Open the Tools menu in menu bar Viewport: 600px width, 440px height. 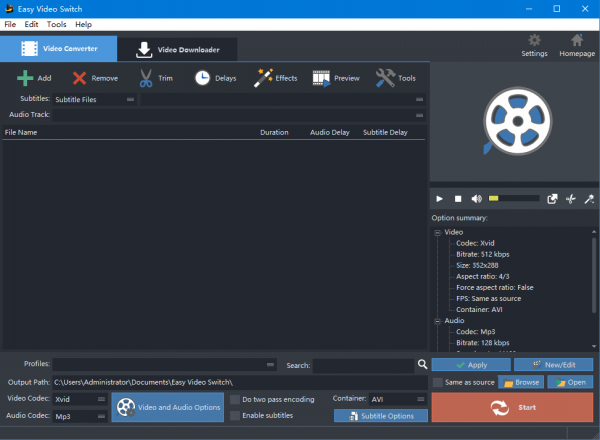point(56,24)
